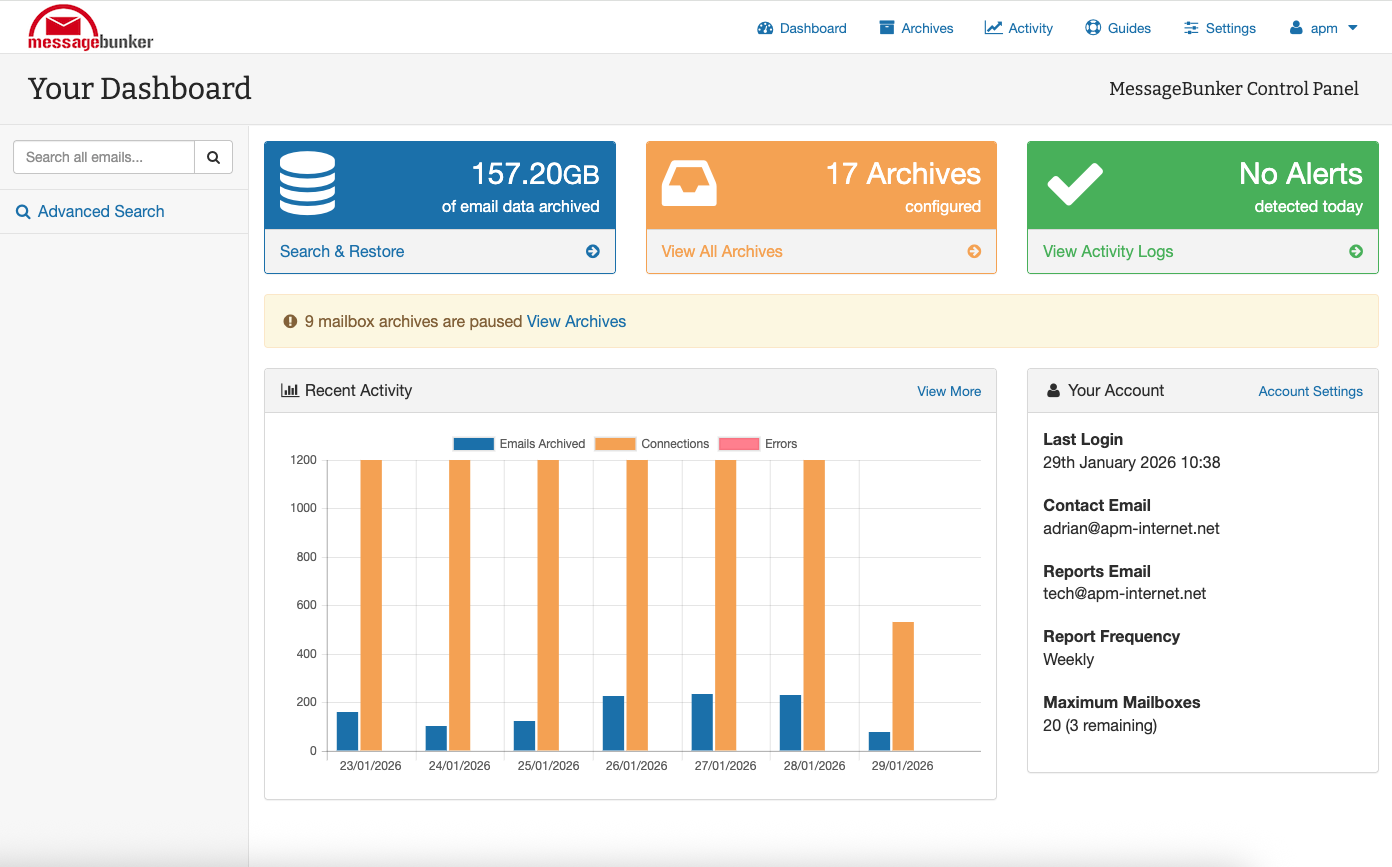Click the Search all emails input field
This screenshot has width=1392, height=867.
[x=103, y=157]
